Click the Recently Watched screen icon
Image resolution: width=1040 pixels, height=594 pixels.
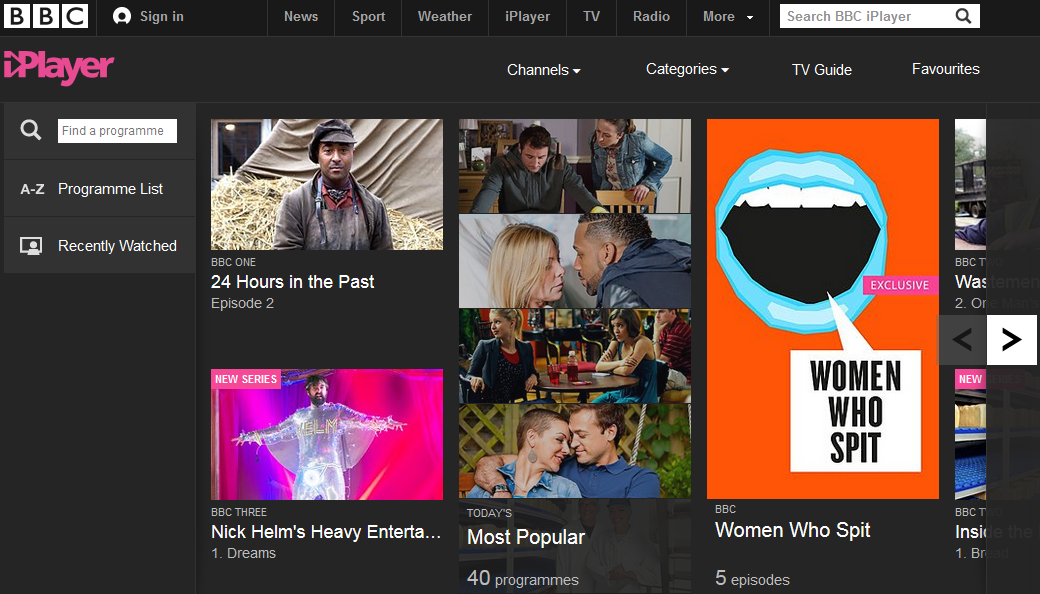coord(31,246)
